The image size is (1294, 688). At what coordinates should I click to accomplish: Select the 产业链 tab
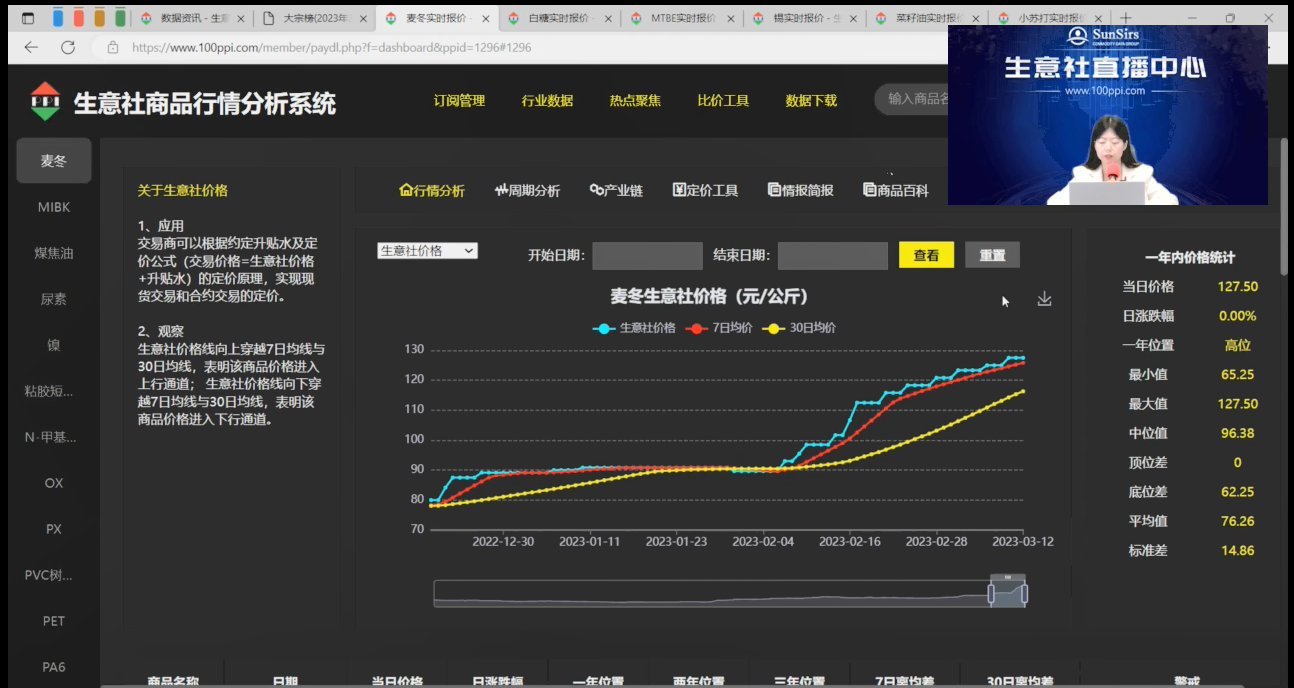point(616,190)
